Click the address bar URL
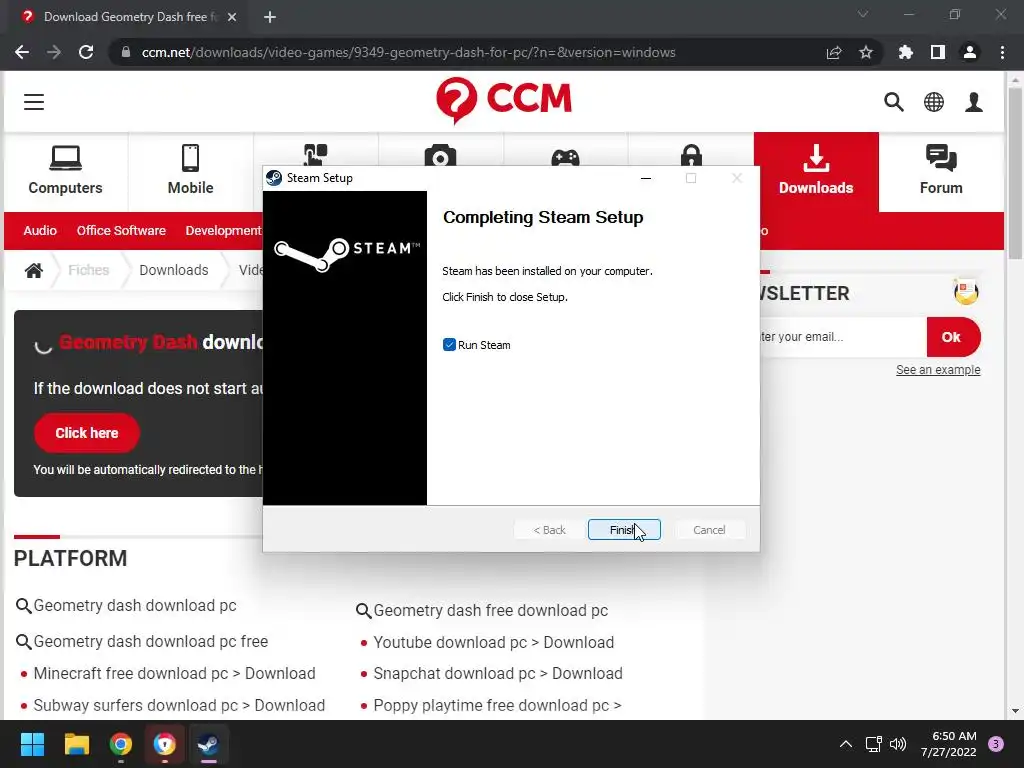This screenshot has height=768, width=1024. tap(408, 52)
